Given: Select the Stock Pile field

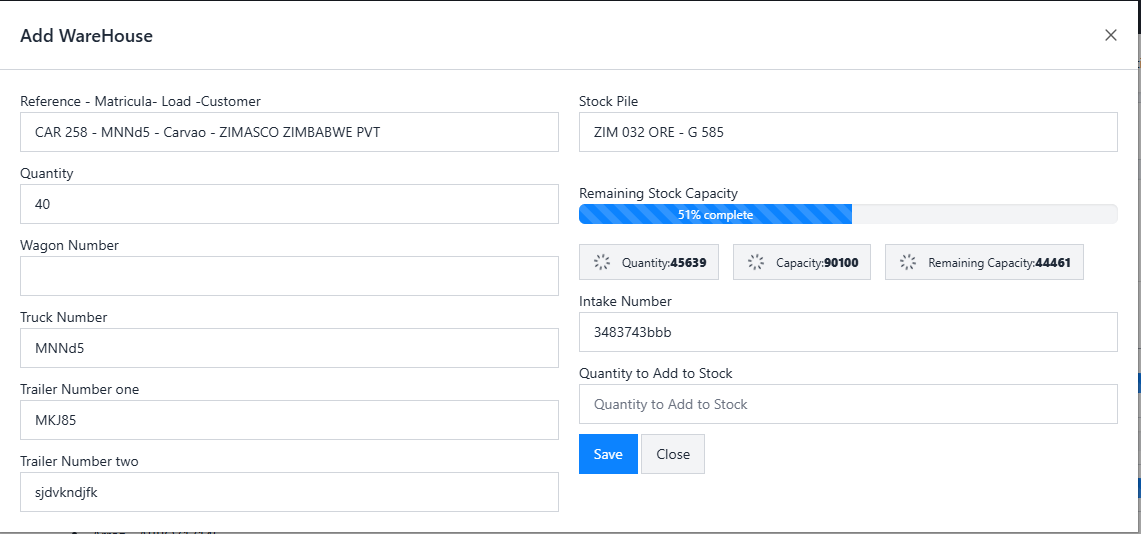Looking at the screenshot, I should [847, 132].
